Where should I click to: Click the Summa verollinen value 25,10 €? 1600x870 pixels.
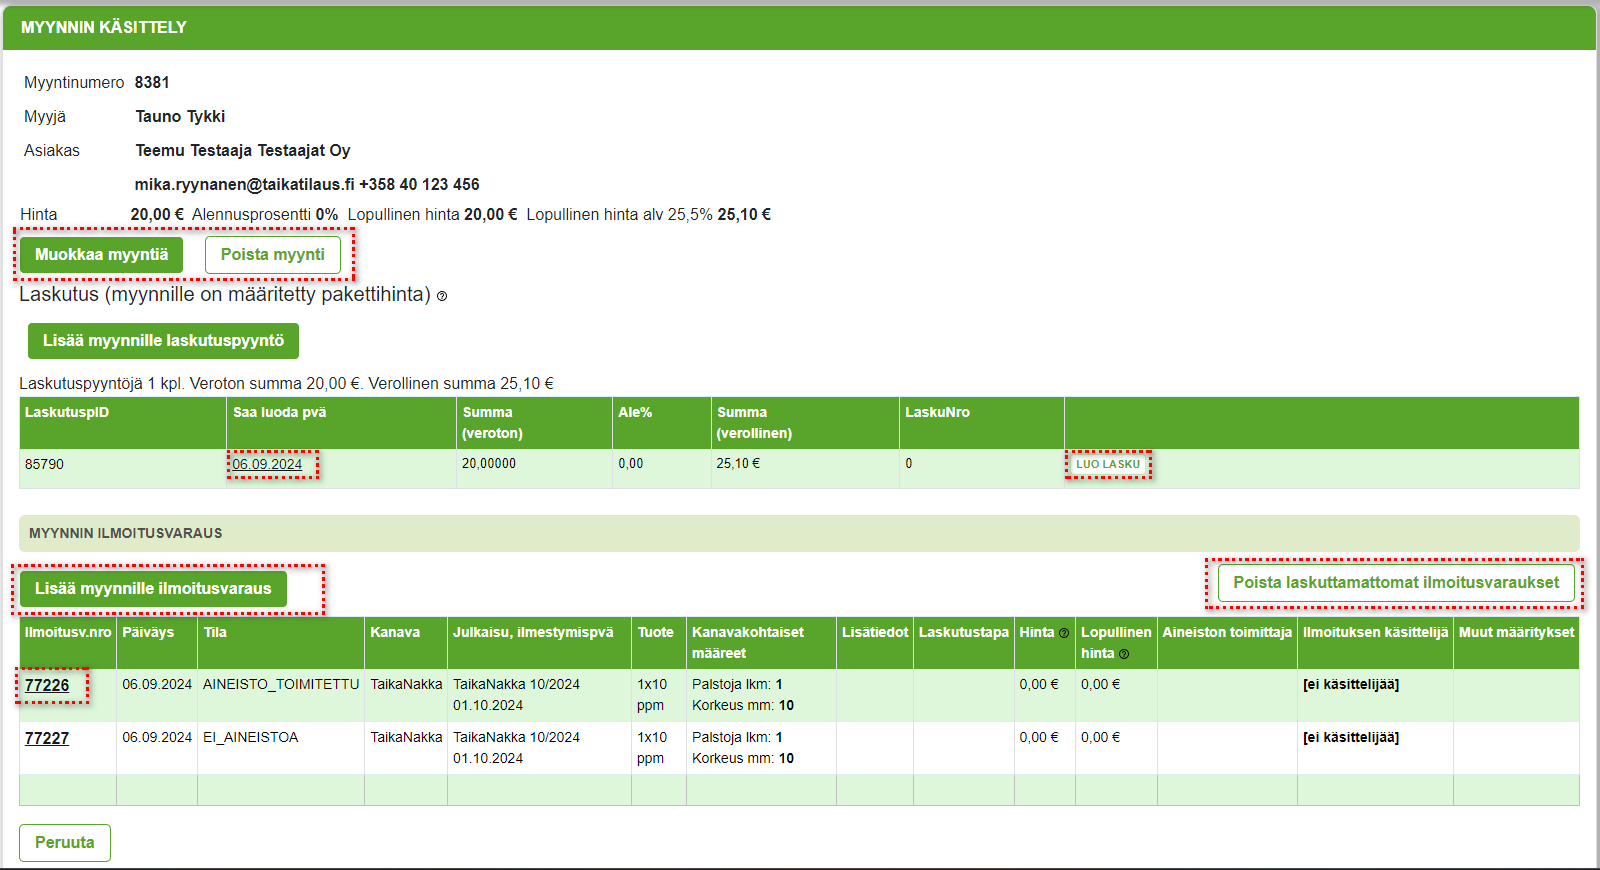(738, 463)
